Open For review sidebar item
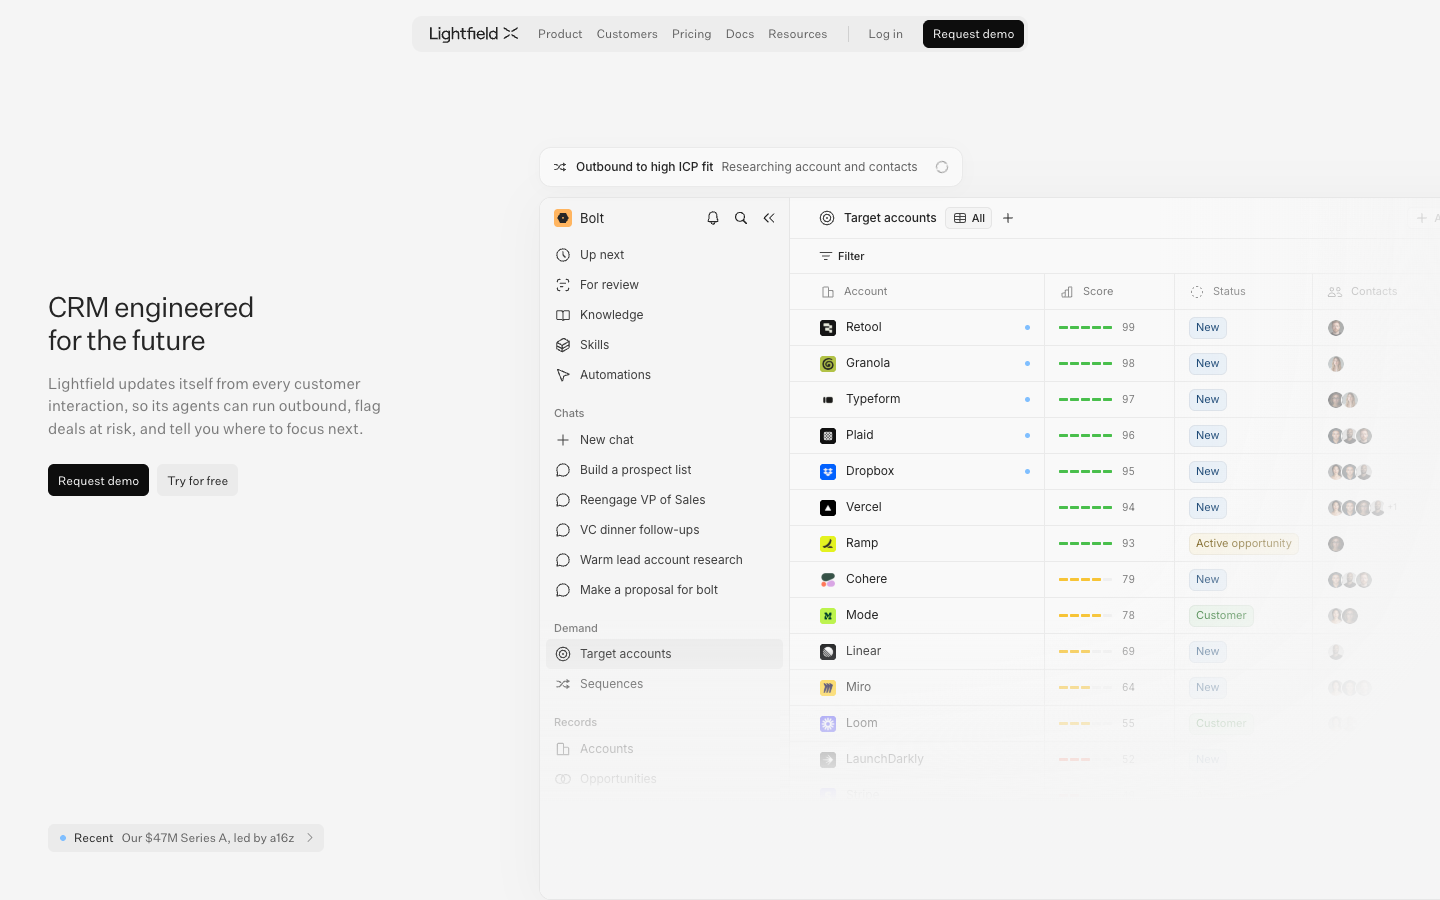 pos(664,285)
